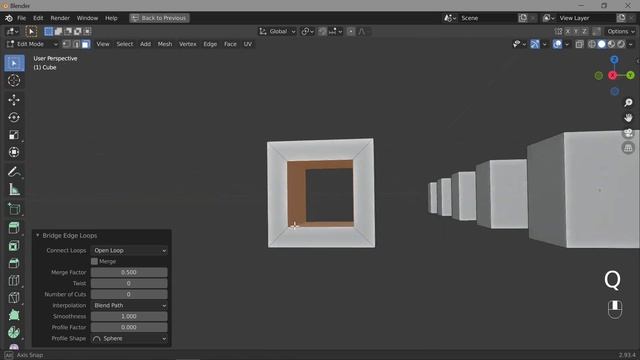The height and width of the screenshot is (360, 640).
Task: Select the 3D Cursor tool
Action: click(14, 80)
